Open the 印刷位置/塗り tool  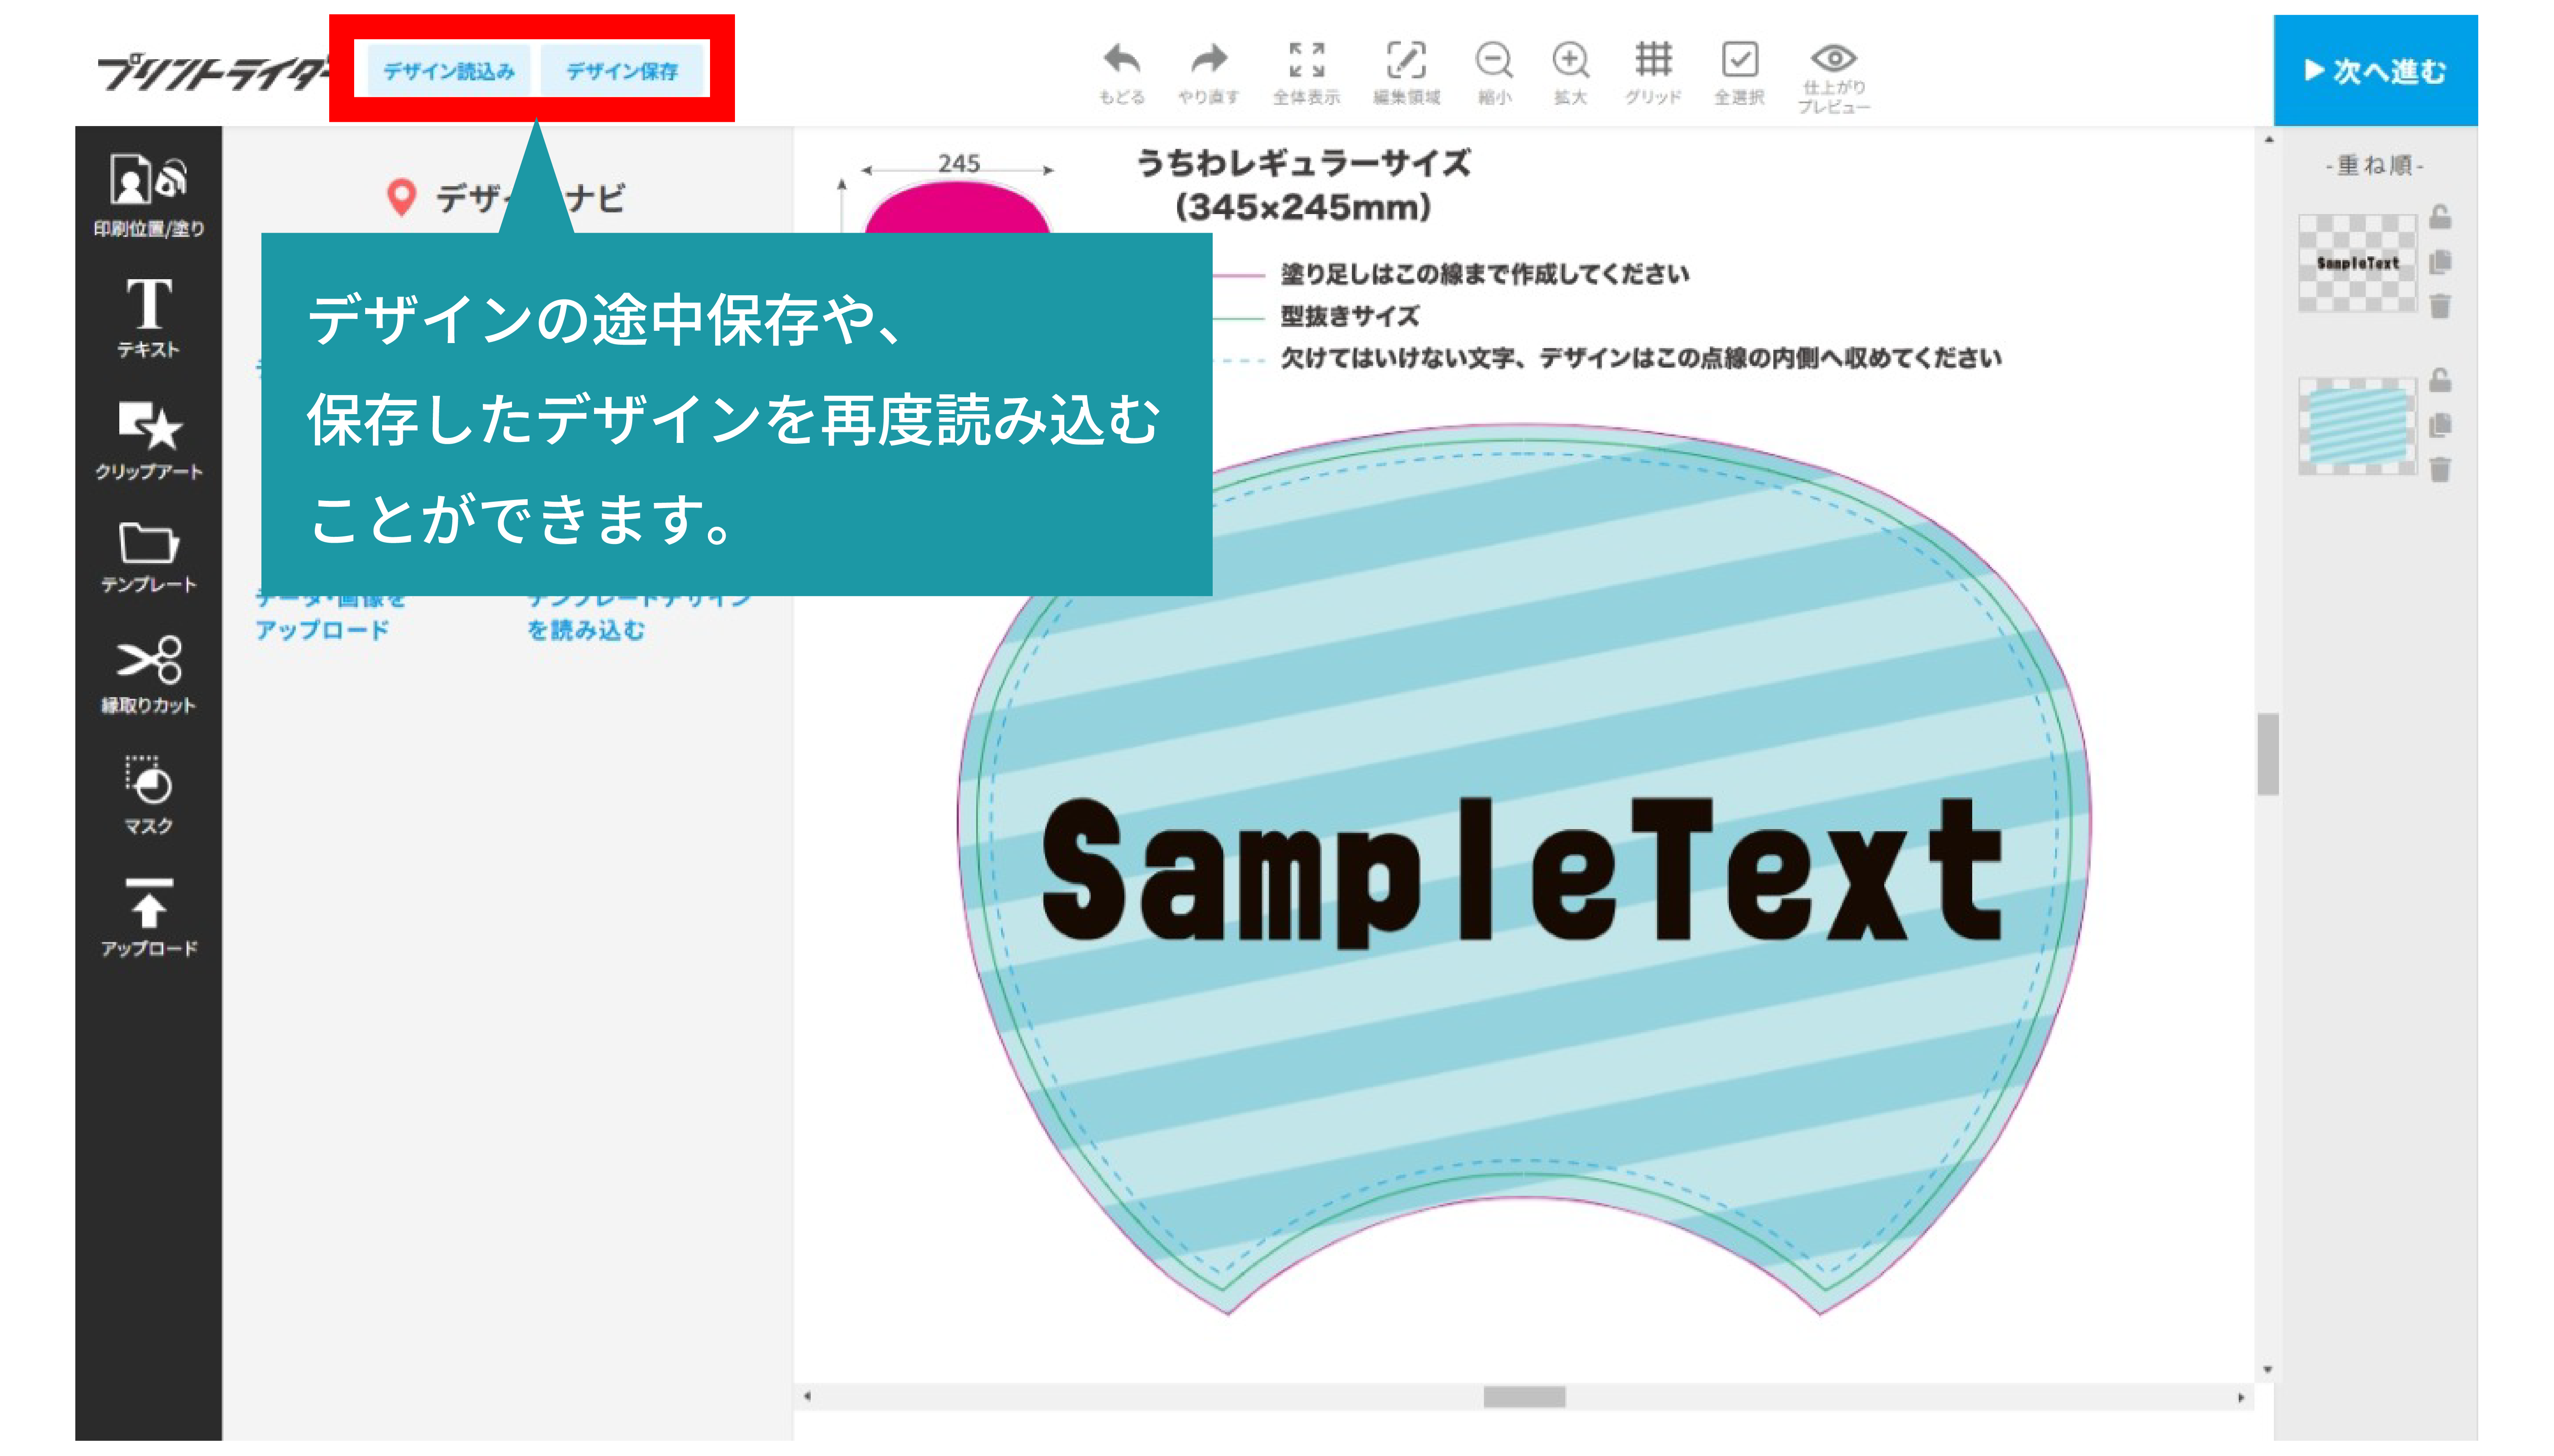click(148, 196)
